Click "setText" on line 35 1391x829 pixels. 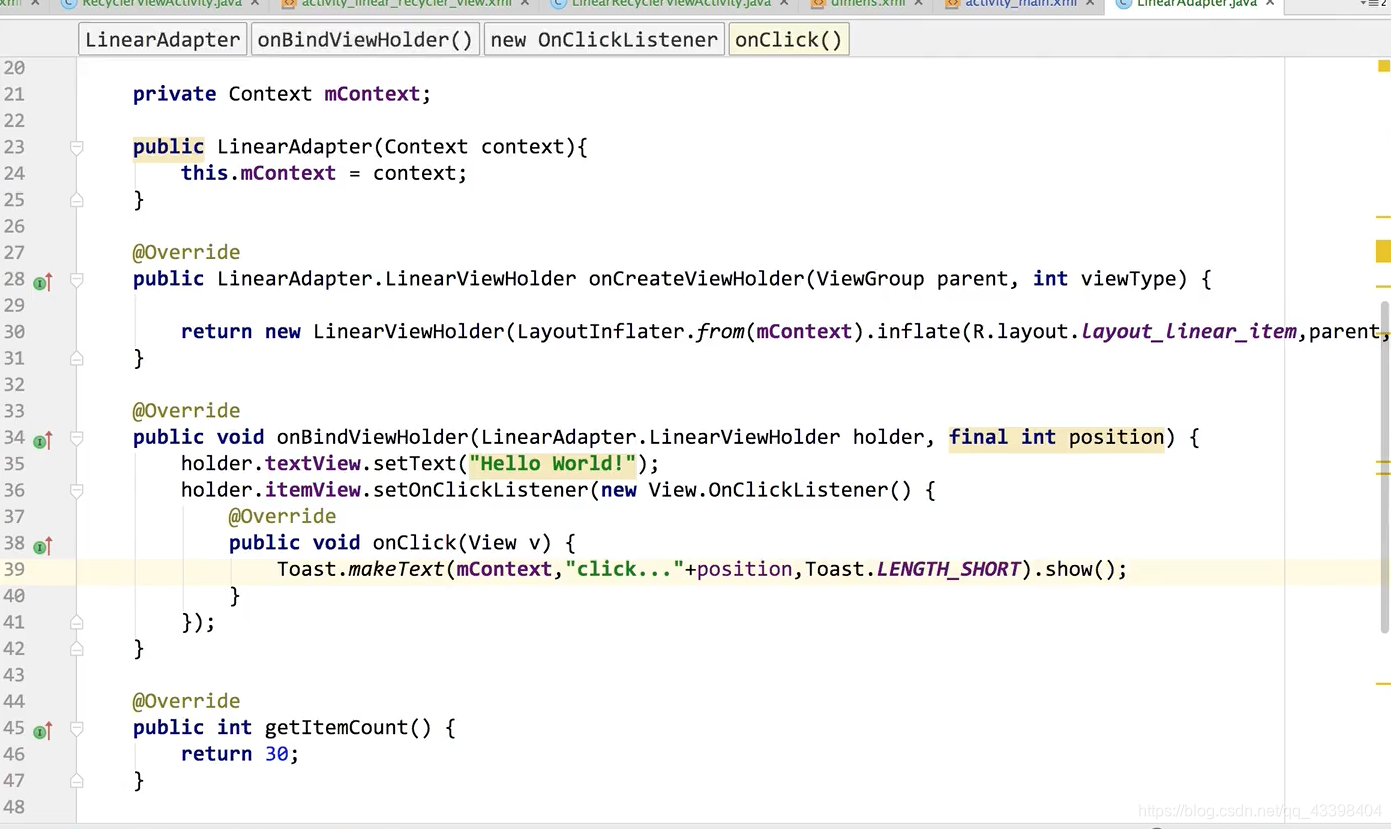pyautogui.click(x=414, y=464)
